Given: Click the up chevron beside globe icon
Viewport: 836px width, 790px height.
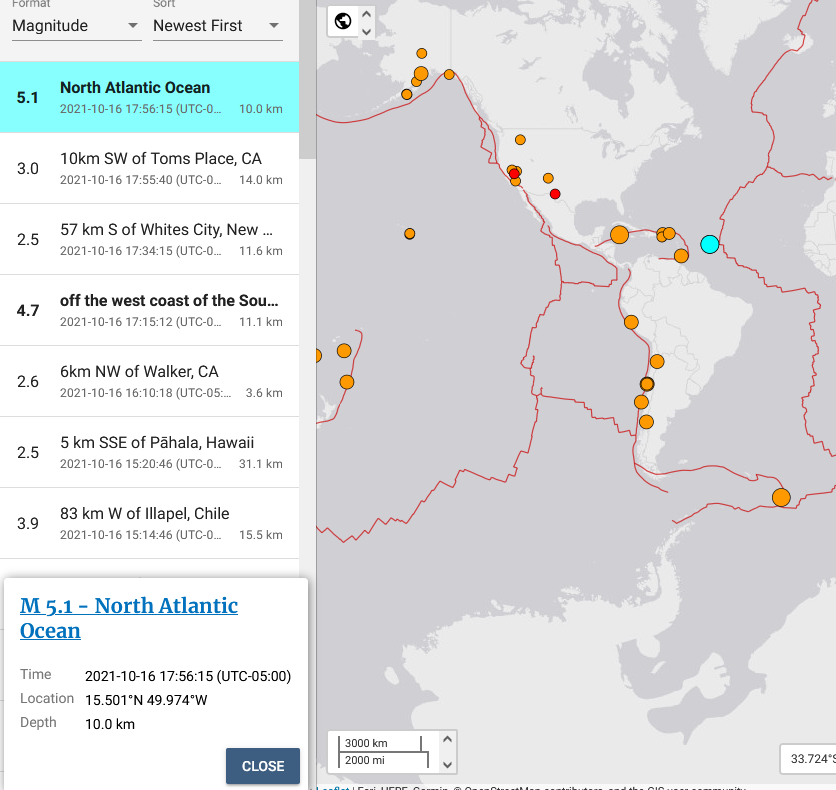Looking at the screenshot, I should pos(366,14).
